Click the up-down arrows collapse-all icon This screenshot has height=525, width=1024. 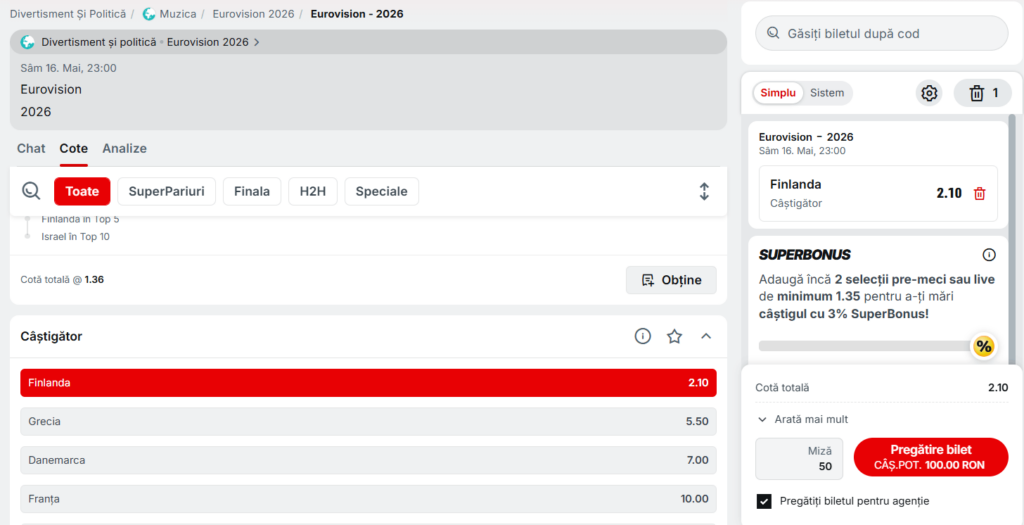(x=704, y=191)
